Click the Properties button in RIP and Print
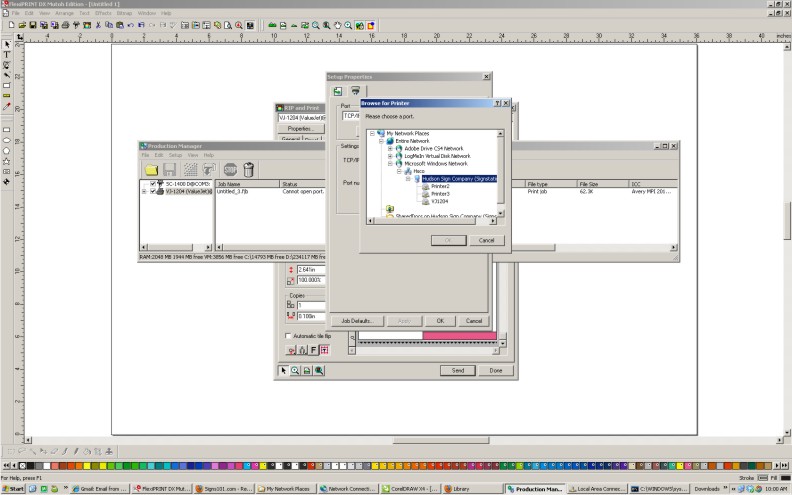Screen dimensions: 792x495 pos(301,129)
